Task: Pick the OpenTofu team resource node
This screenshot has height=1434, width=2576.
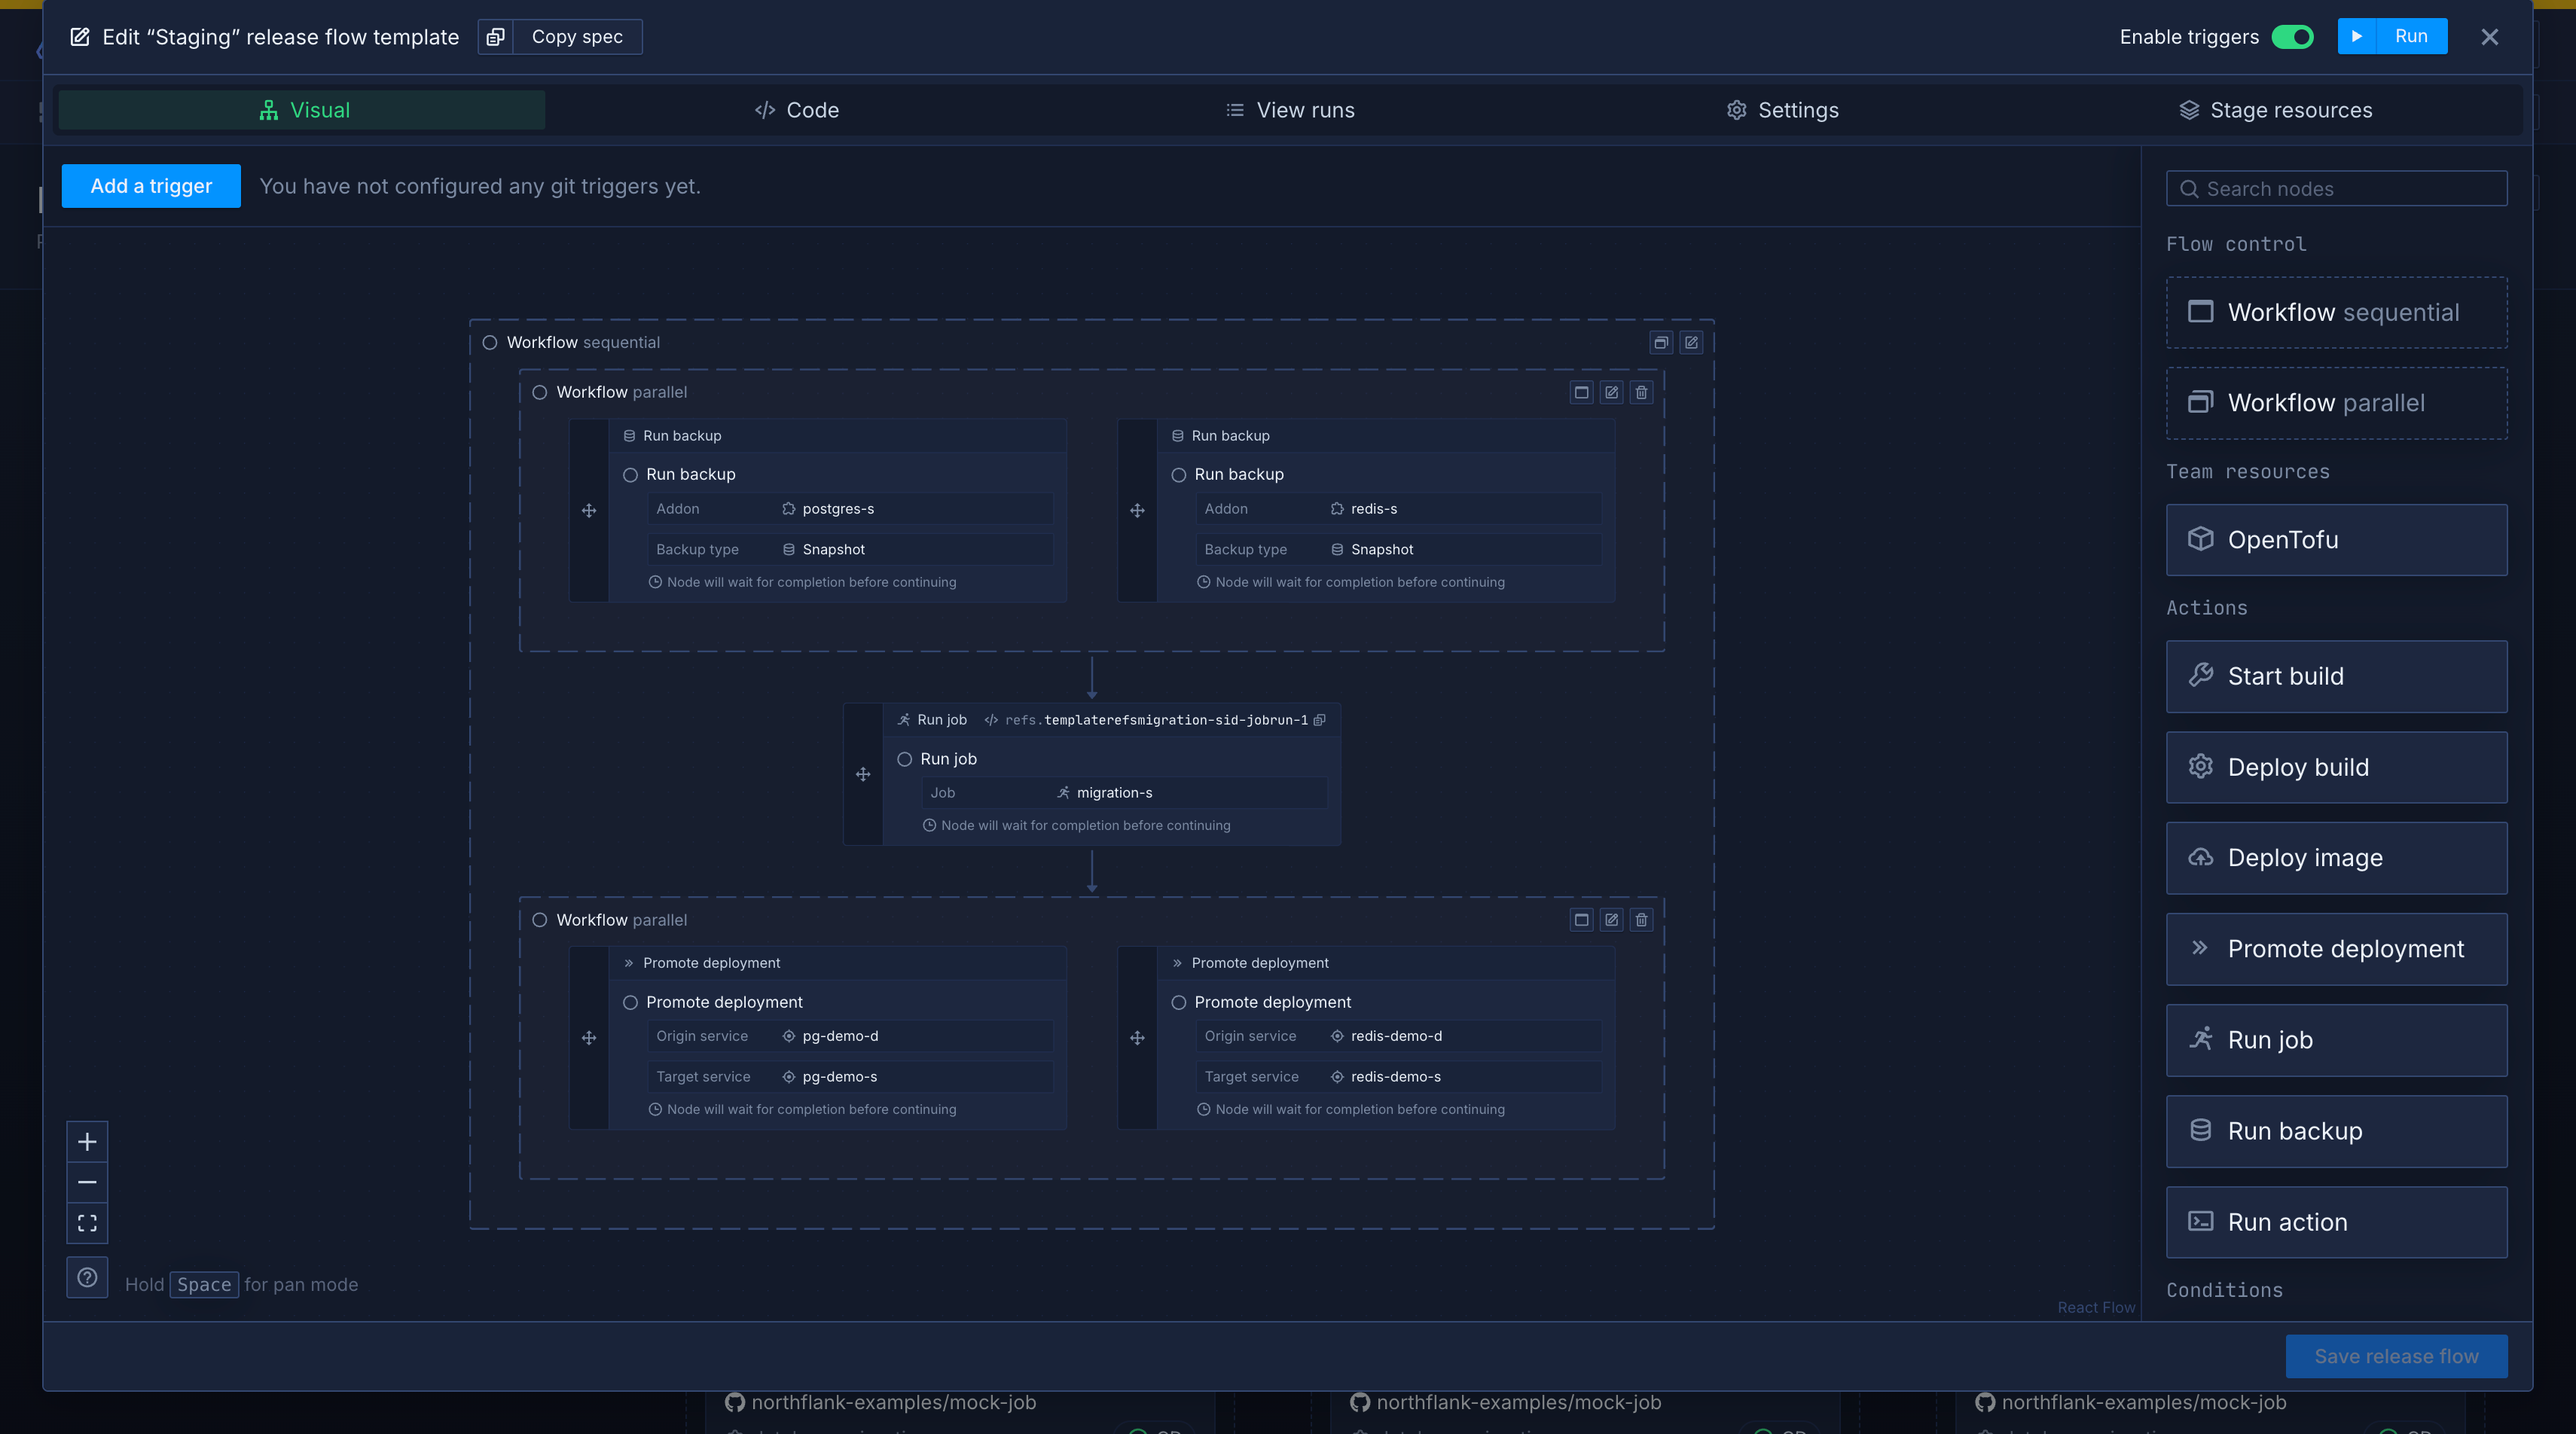Action: pyautogui.click(x=2336, y=540)
